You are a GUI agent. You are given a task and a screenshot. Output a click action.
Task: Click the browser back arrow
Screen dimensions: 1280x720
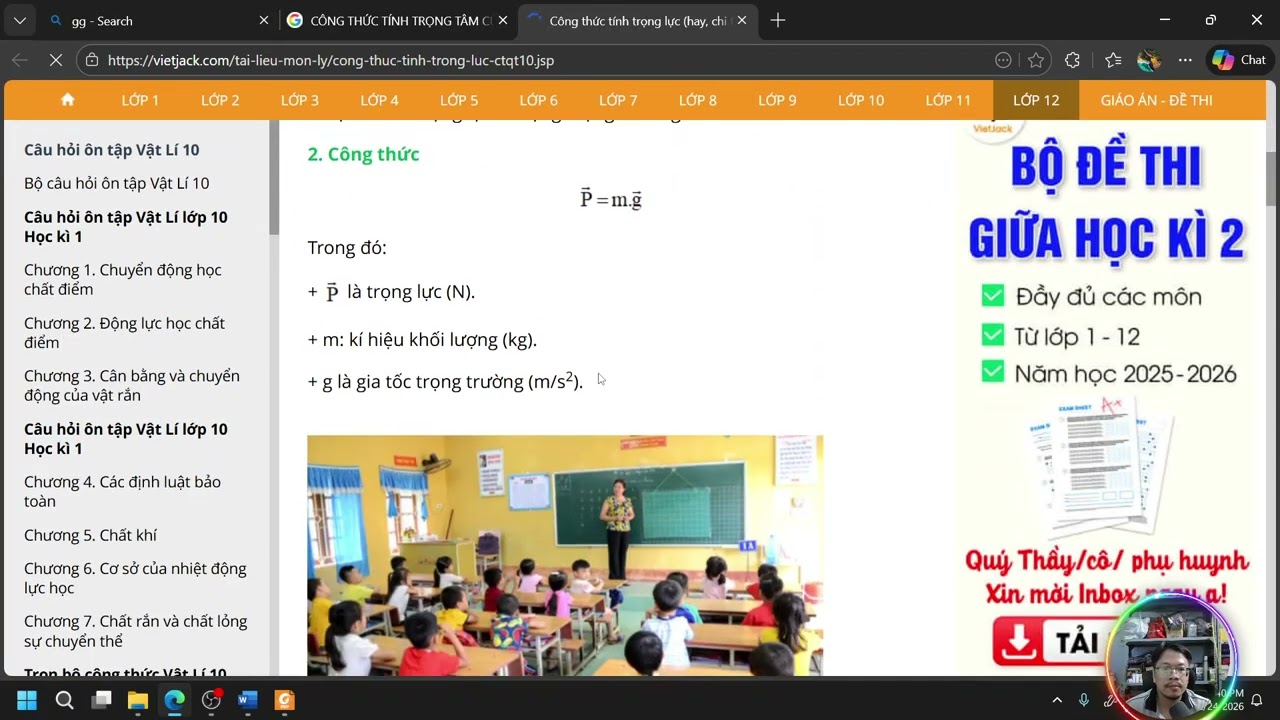pos(20,60)
